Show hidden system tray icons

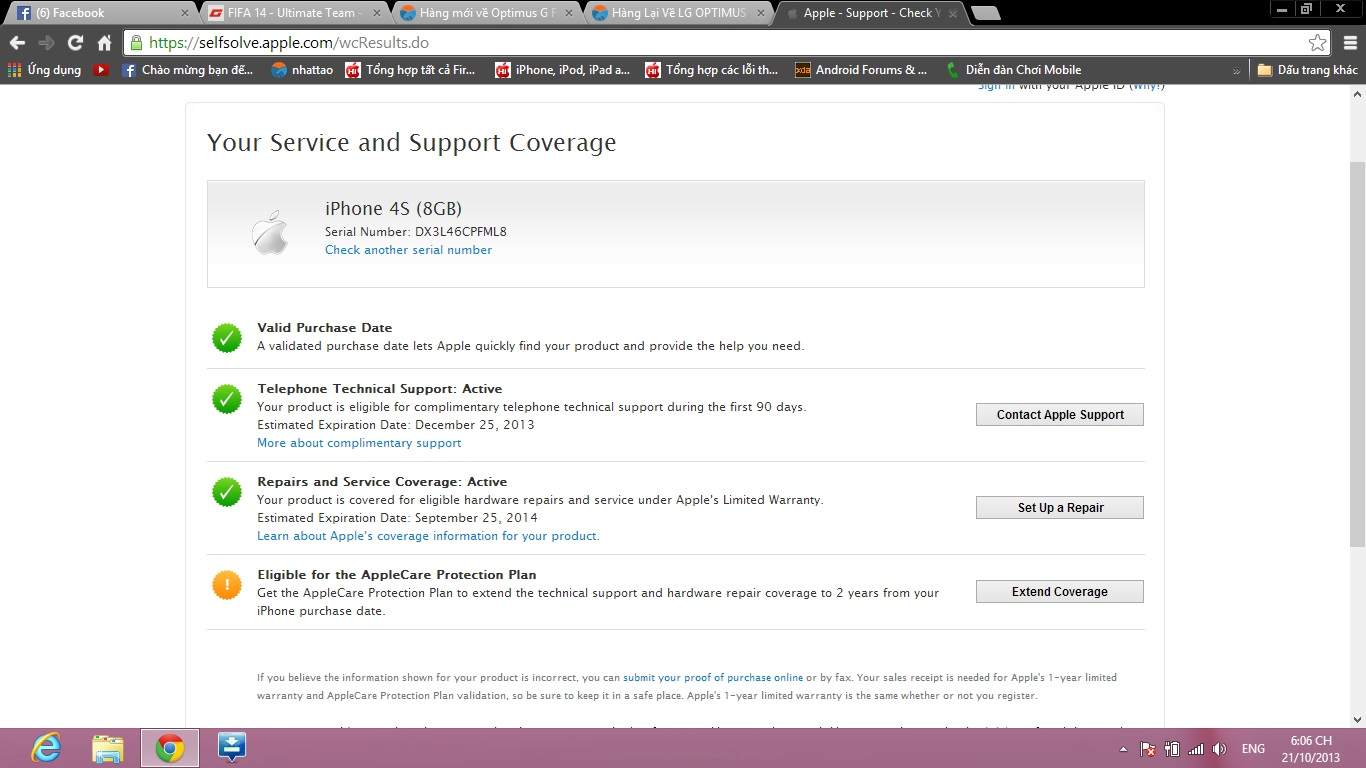click(1123, 749)
